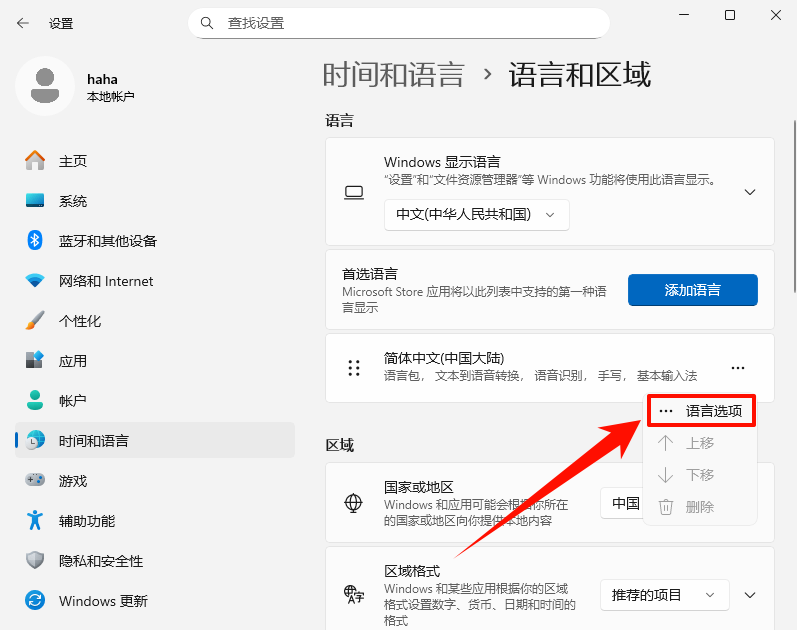The image size is (797, 630).
Task: Click the up arrow icon for 上移
Action: (x=665, y=443)
